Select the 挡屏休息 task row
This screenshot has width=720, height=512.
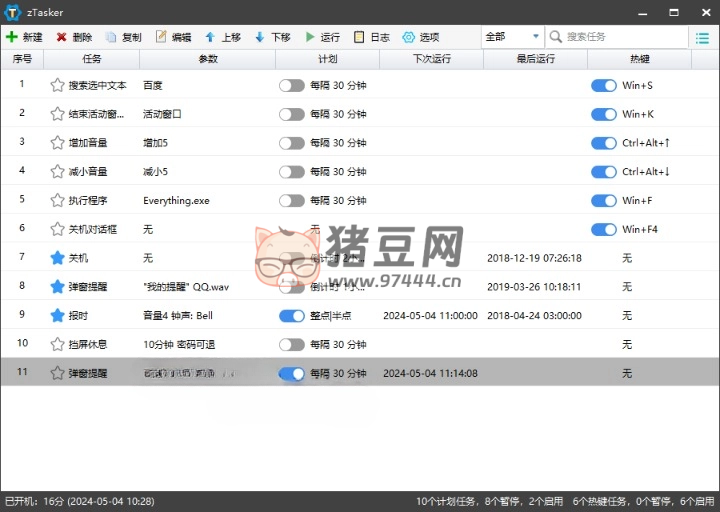click(88, 345)
